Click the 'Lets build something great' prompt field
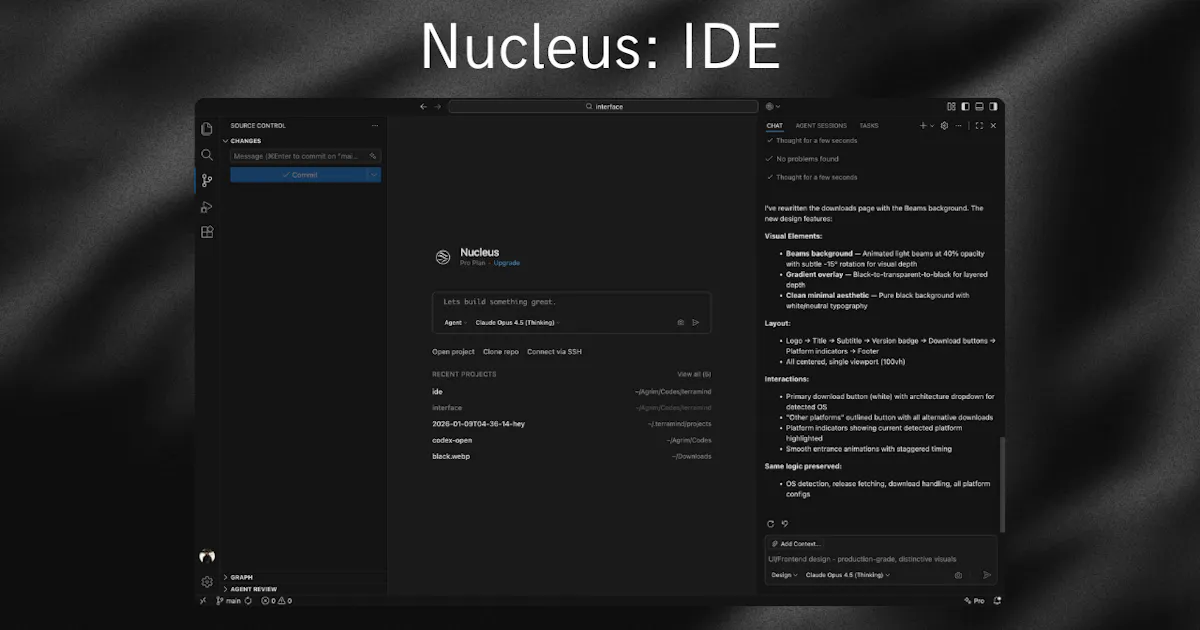 [x=571, y=302]
